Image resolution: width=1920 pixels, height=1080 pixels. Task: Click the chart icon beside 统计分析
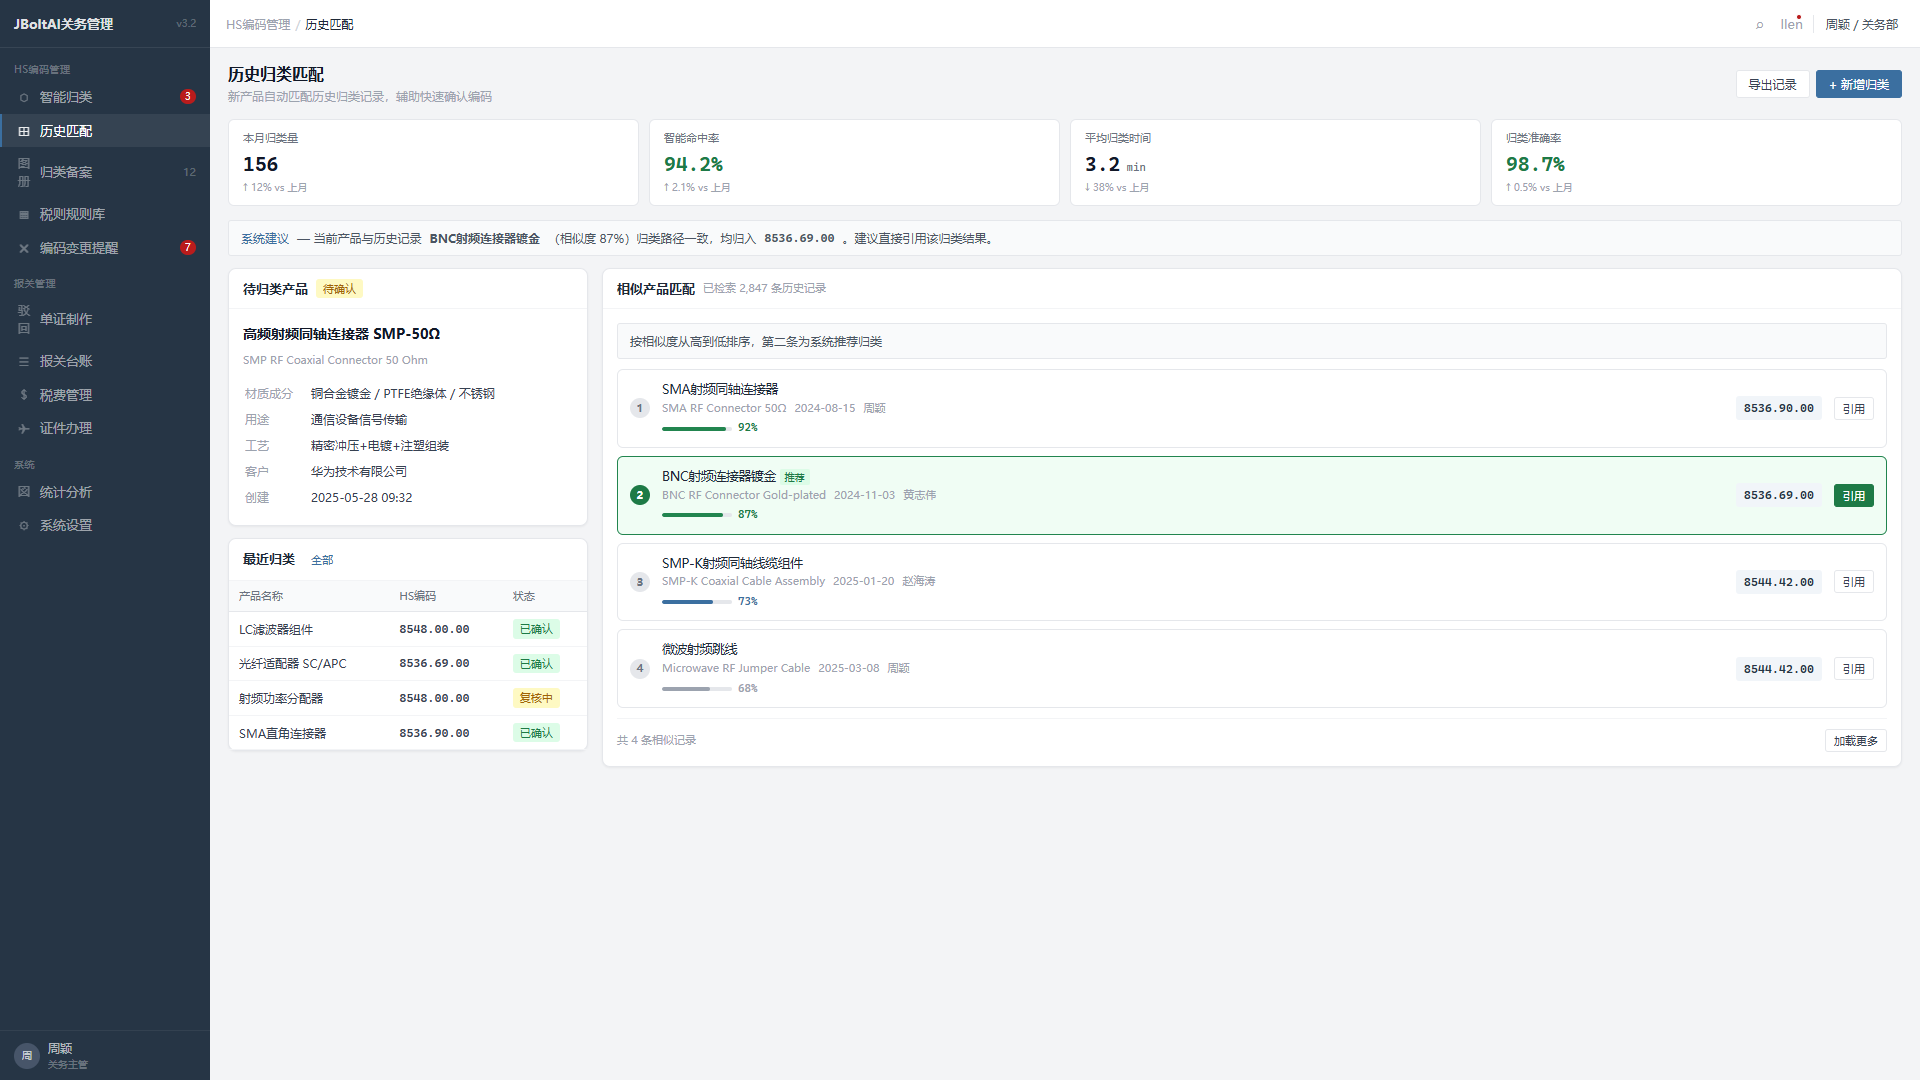click(24, 492)
